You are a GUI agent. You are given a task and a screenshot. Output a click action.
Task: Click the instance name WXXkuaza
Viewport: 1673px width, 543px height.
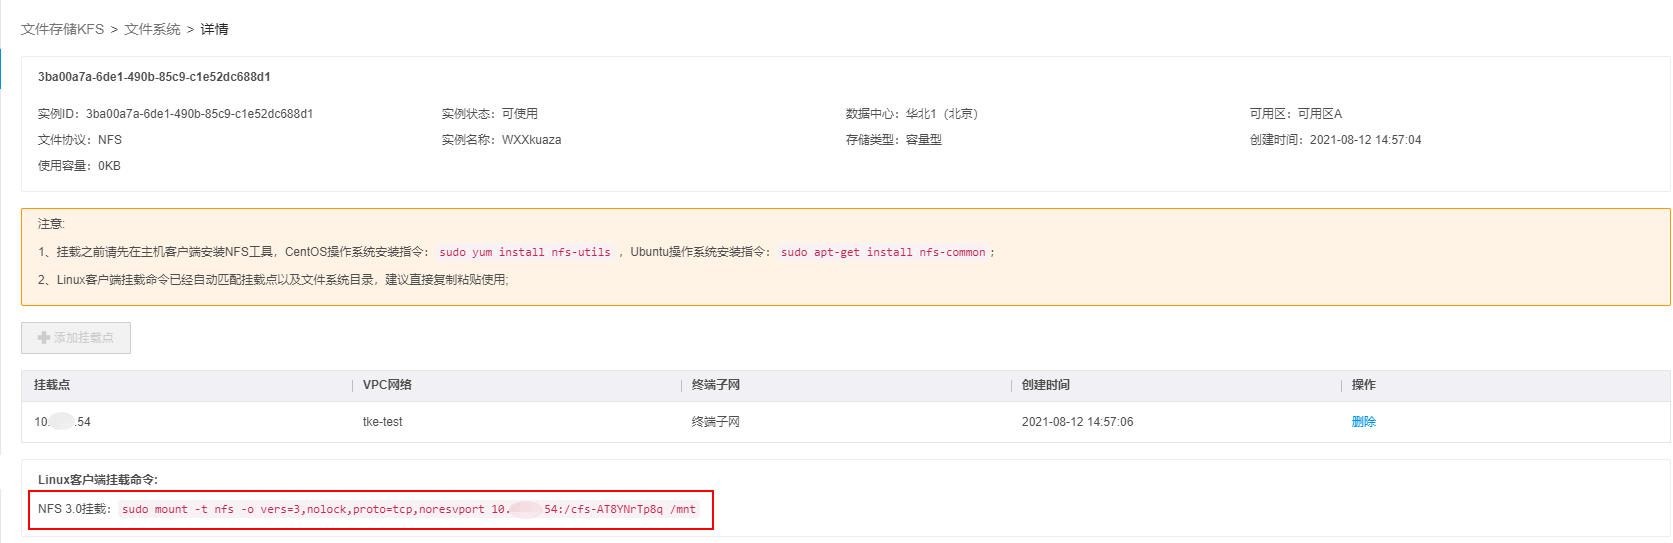click(531, 140)
